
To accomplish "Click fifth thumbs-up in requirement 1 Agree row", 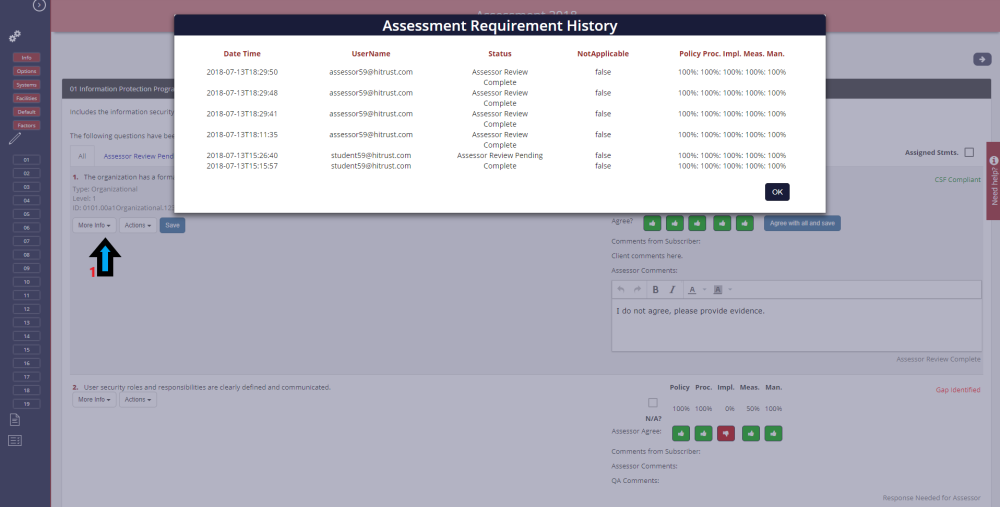I will click(745, 223).
